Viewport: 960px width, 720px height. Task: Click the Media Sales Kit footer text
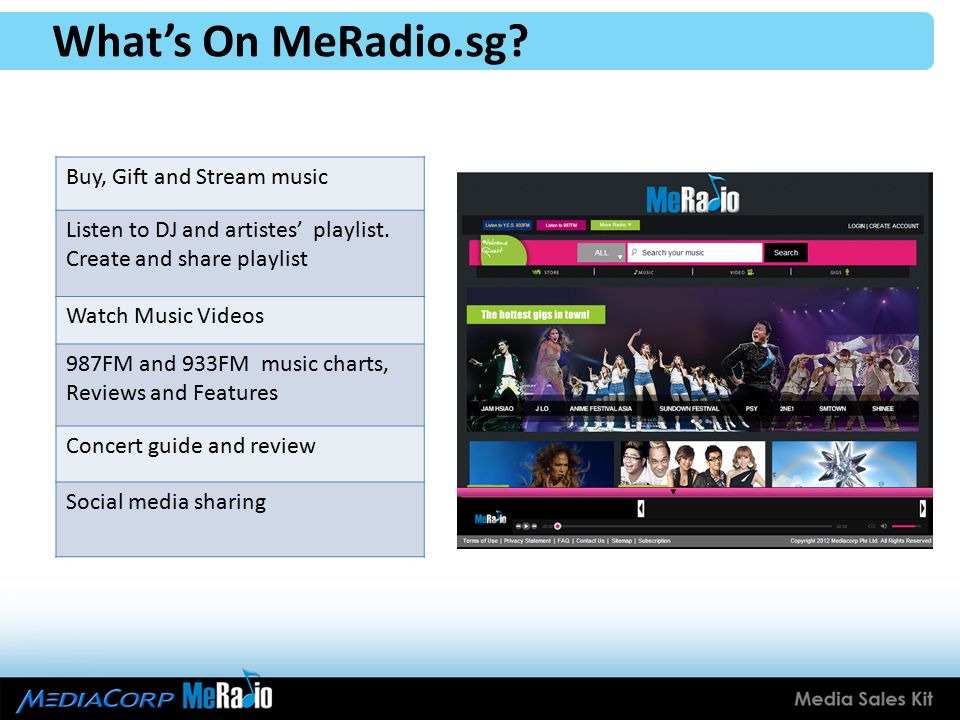click(x=863, y=699)
